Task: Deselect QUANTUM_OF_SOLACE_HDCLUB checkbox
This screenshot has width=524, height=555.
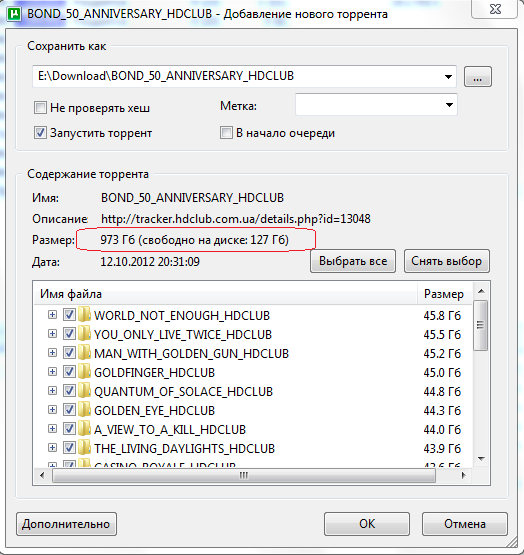Action: coord(69,391)
